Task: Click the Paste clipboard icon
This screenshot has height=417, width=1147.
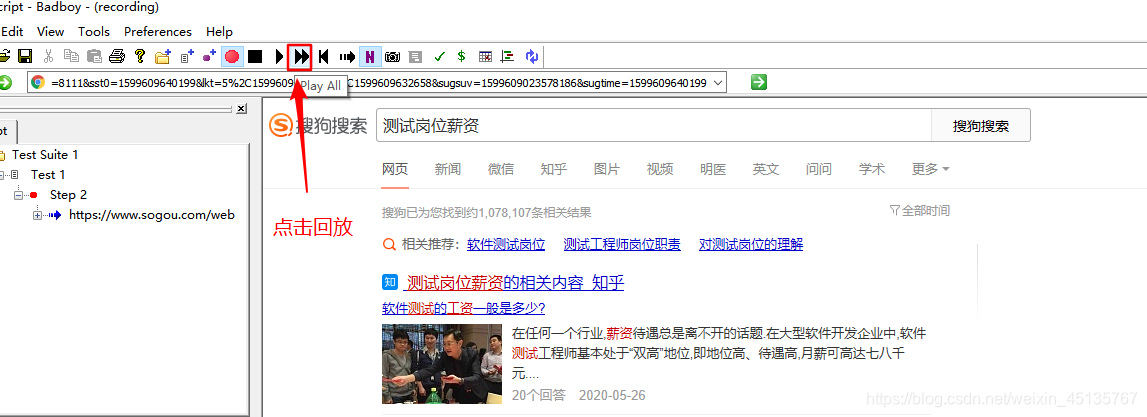Action: point(94,56)
